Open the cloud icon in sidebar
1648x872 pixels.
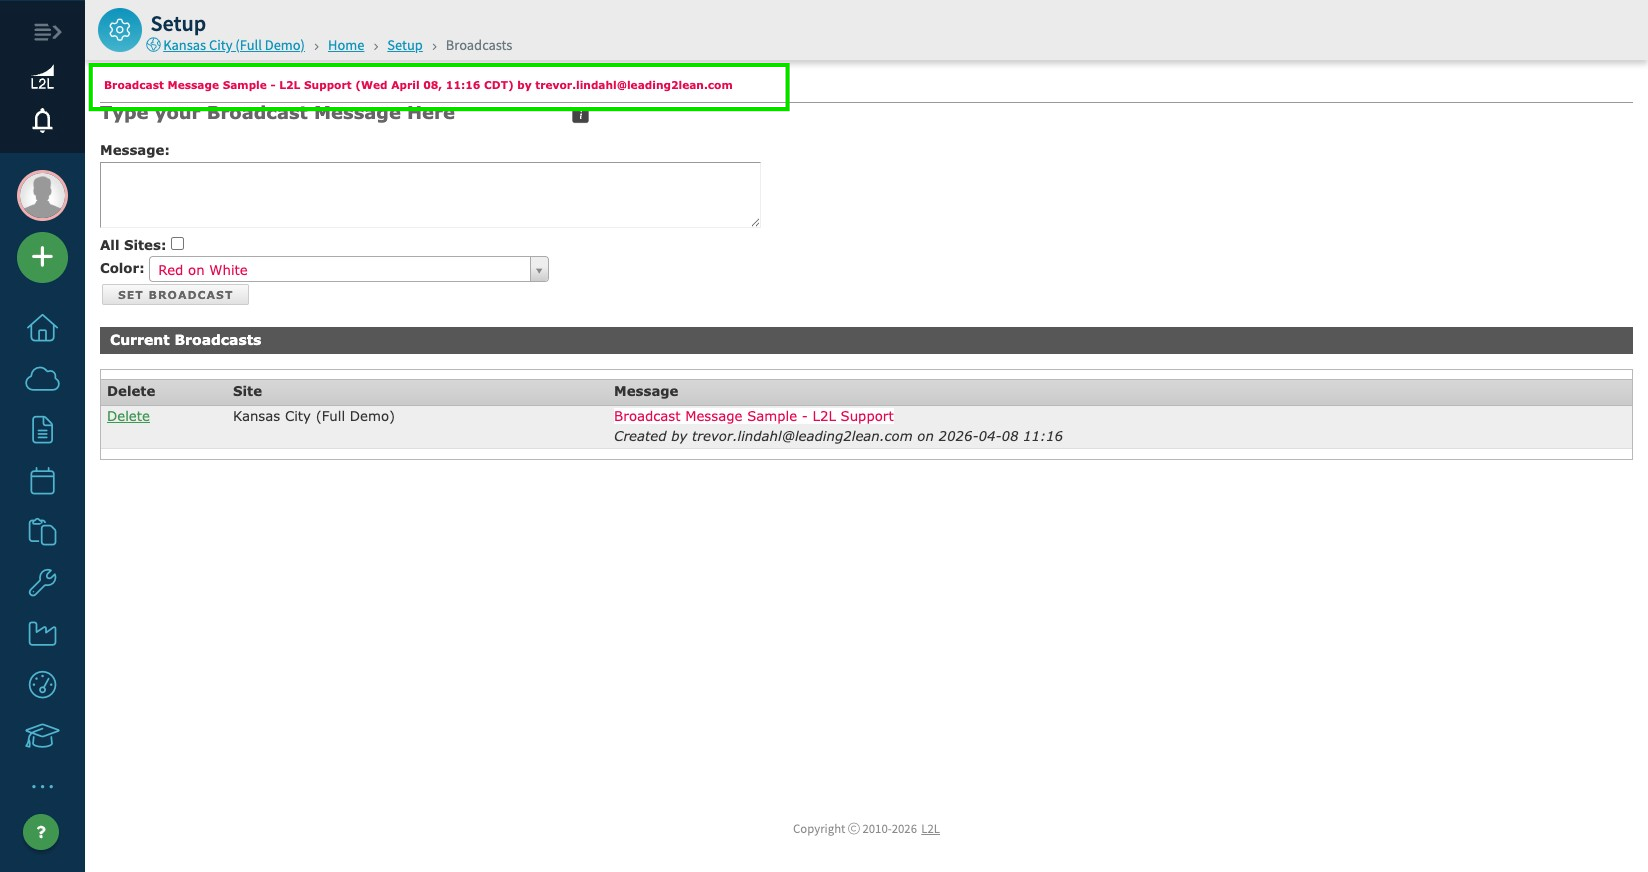point(42,379)
